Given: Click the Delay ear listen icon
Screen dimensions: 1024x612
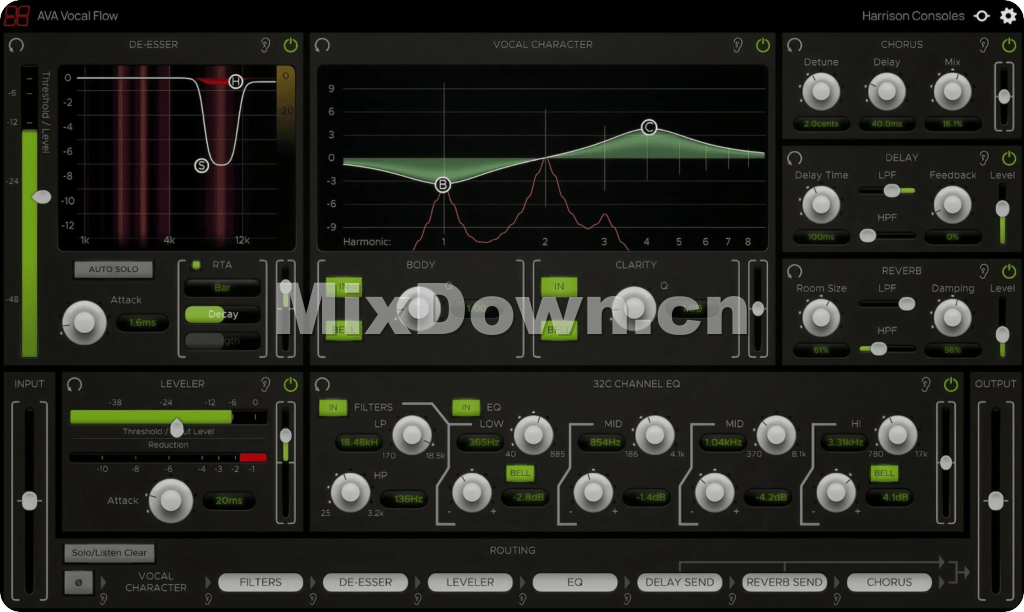Looking at the screenshot, I should (984, 157).
